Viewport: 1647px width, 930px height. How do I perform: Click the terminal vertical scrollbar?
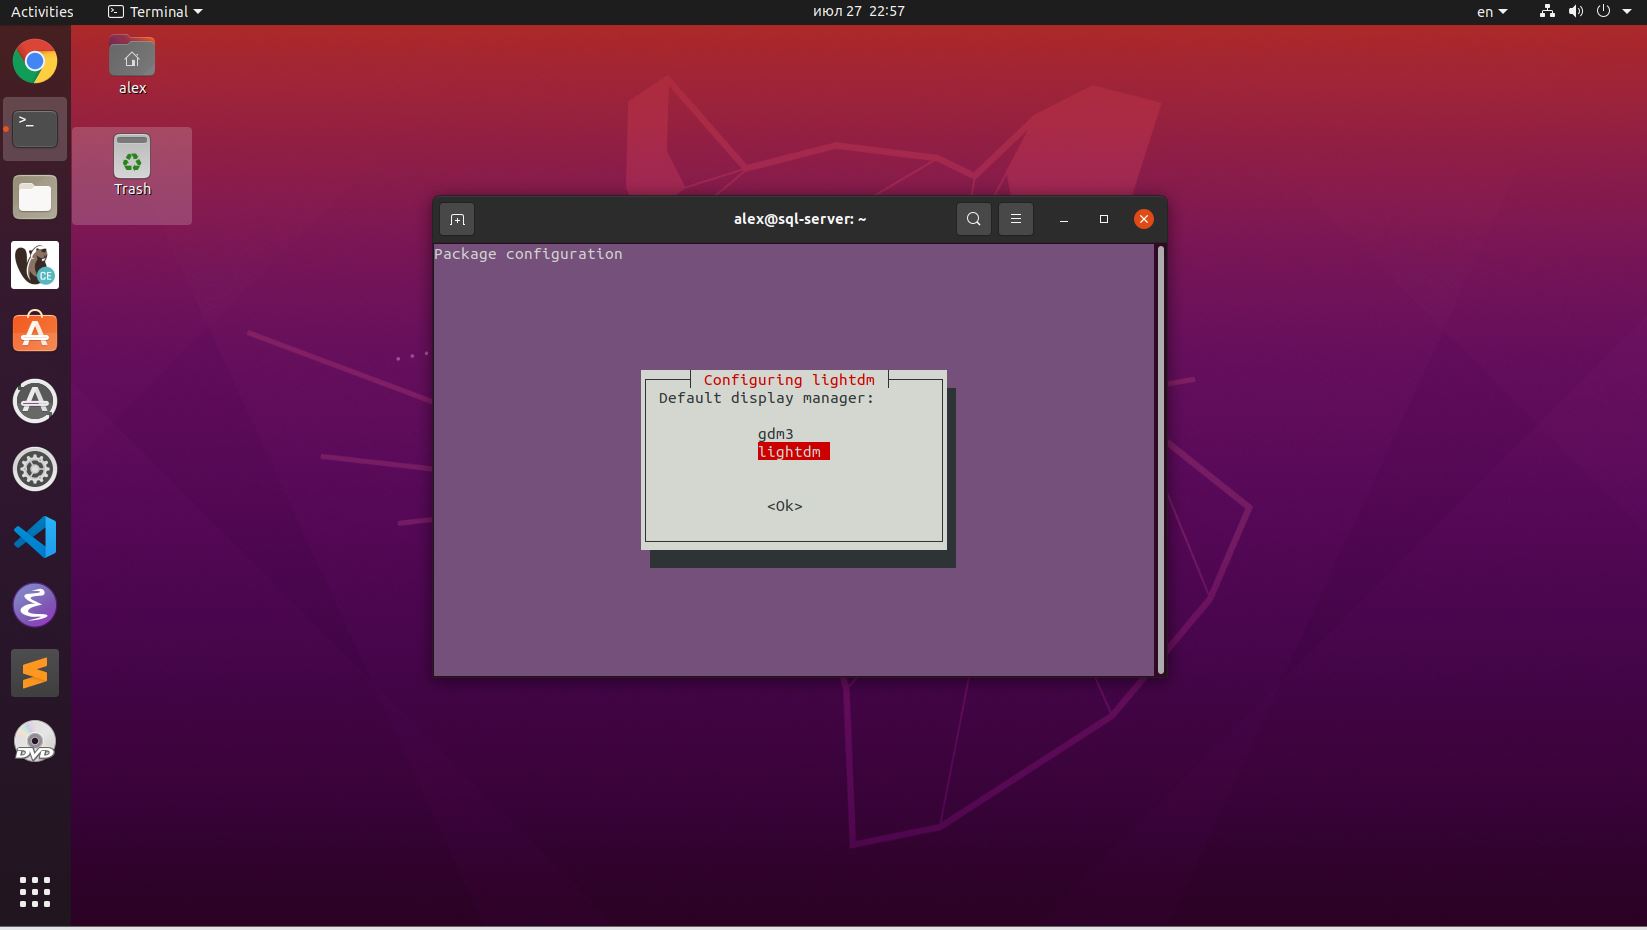[x=1160, y=459]
